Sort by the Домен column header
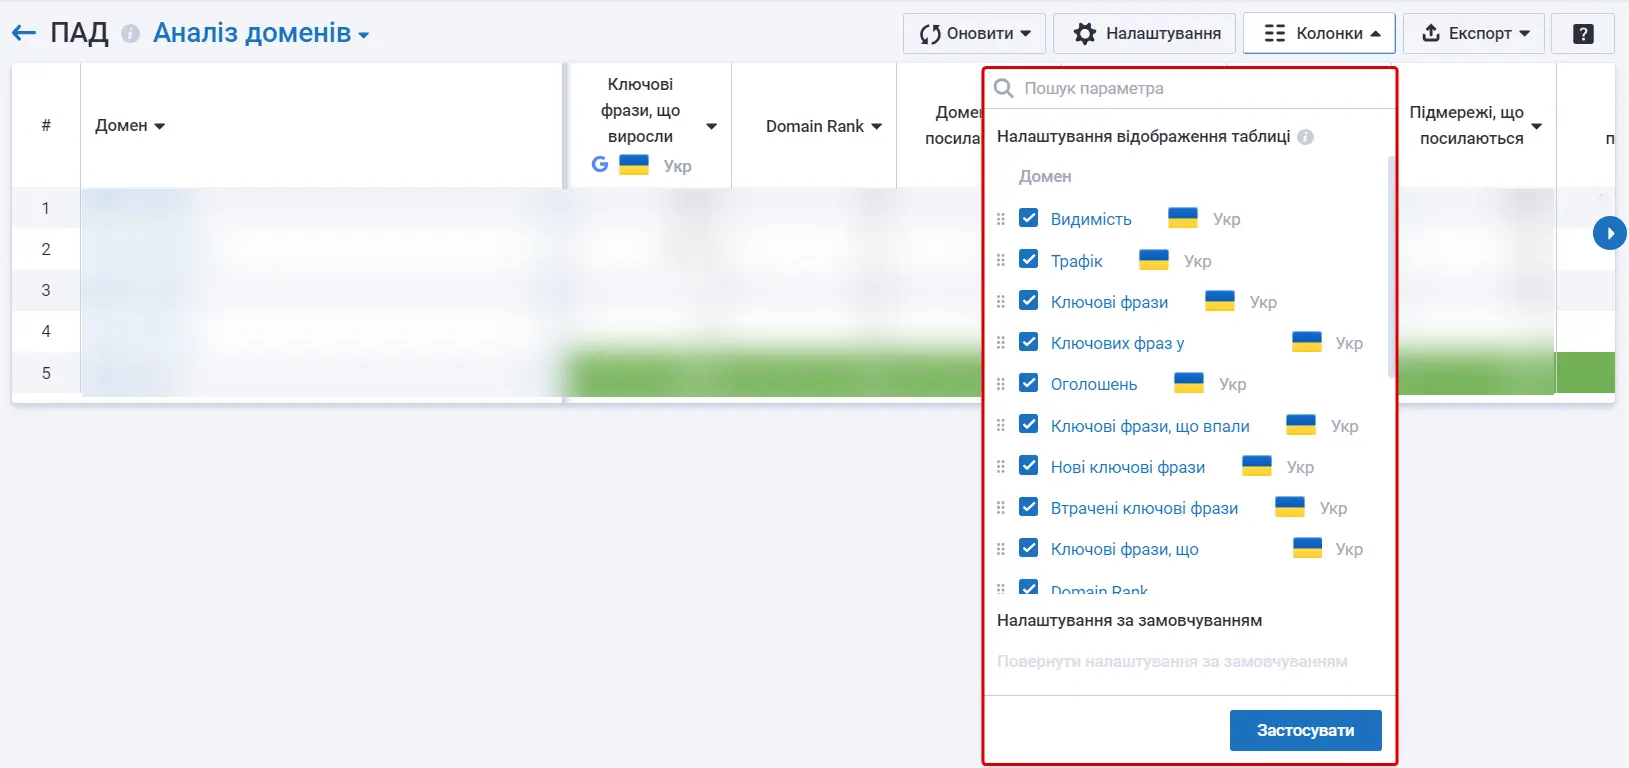1629x768 pixels. coord(130,126)
